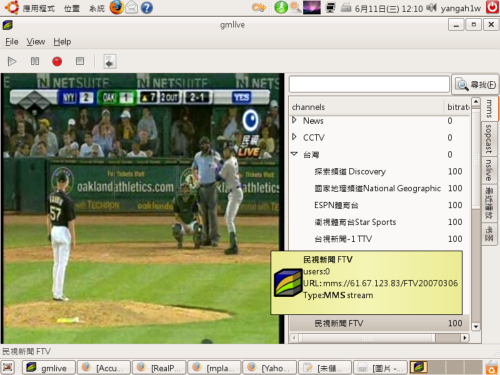Viewport: 500px width, 375px height.
Task: Click the orange key tray icon
Action: 259,7
